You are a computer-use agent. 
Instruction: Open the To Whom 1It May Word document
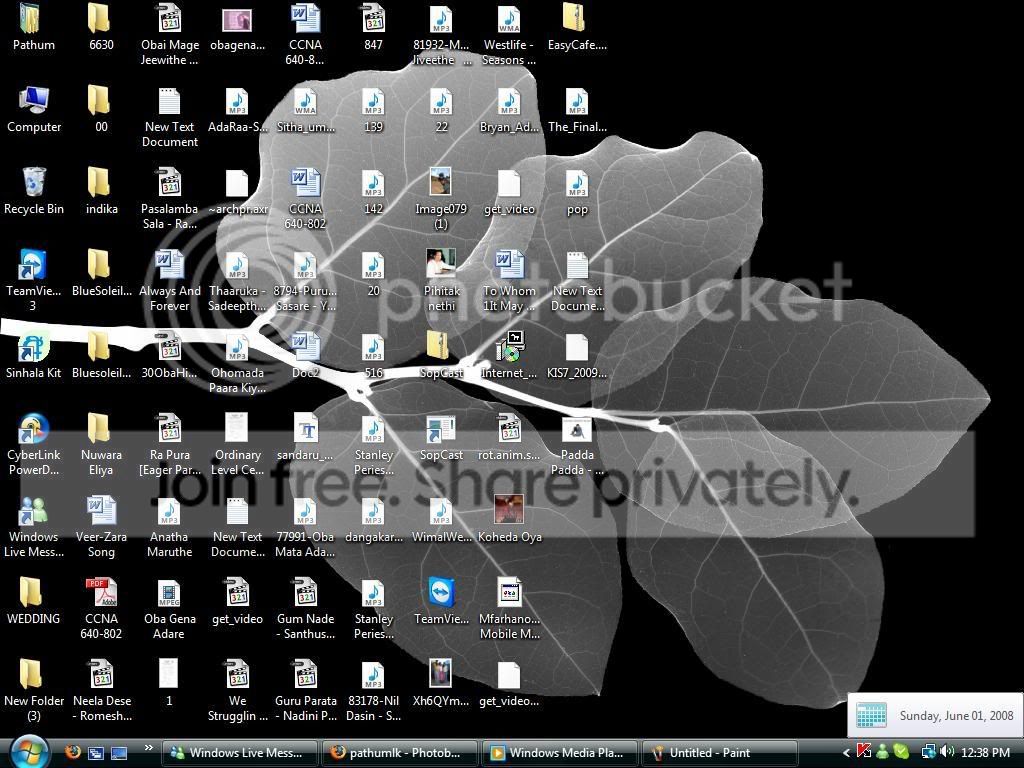pyautogui.click(x=509, y=264)
